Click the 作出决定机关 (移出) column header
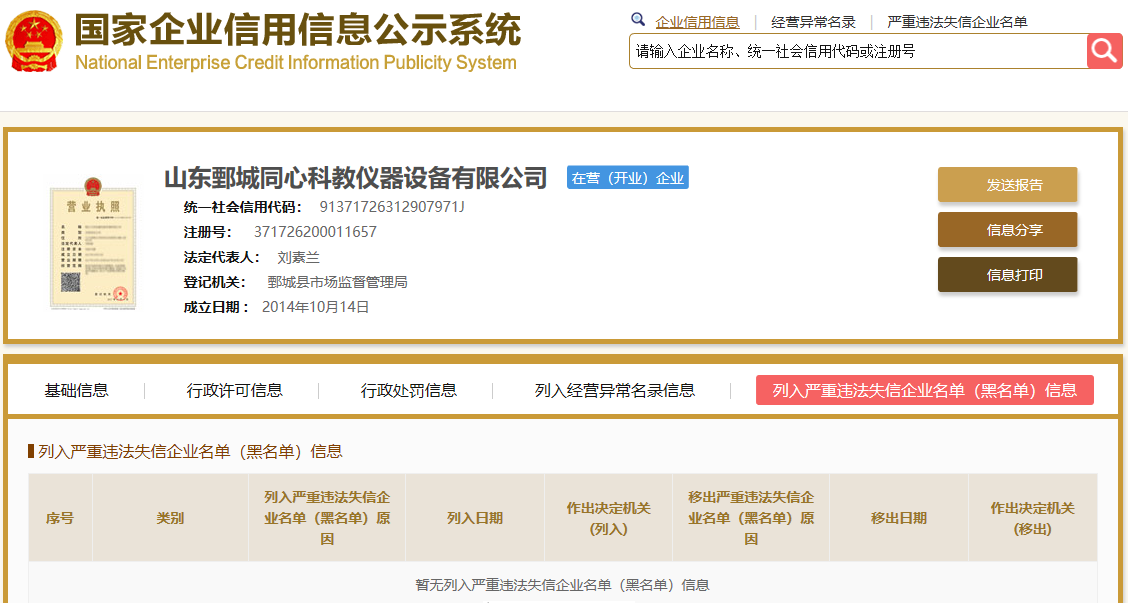This screenshot has width=1128, height=603. click(1032, 518)
